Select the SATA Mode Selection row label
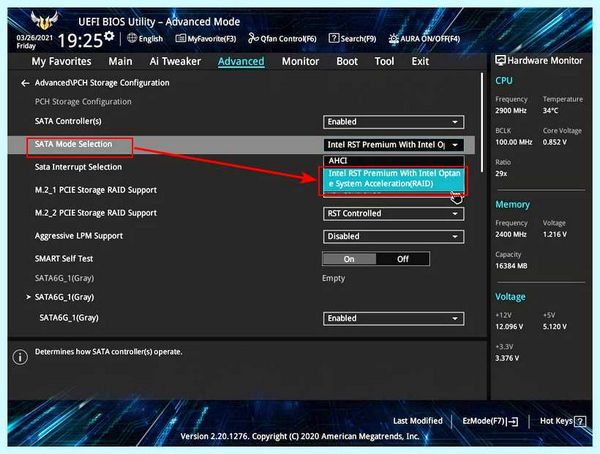 (73, 144)
